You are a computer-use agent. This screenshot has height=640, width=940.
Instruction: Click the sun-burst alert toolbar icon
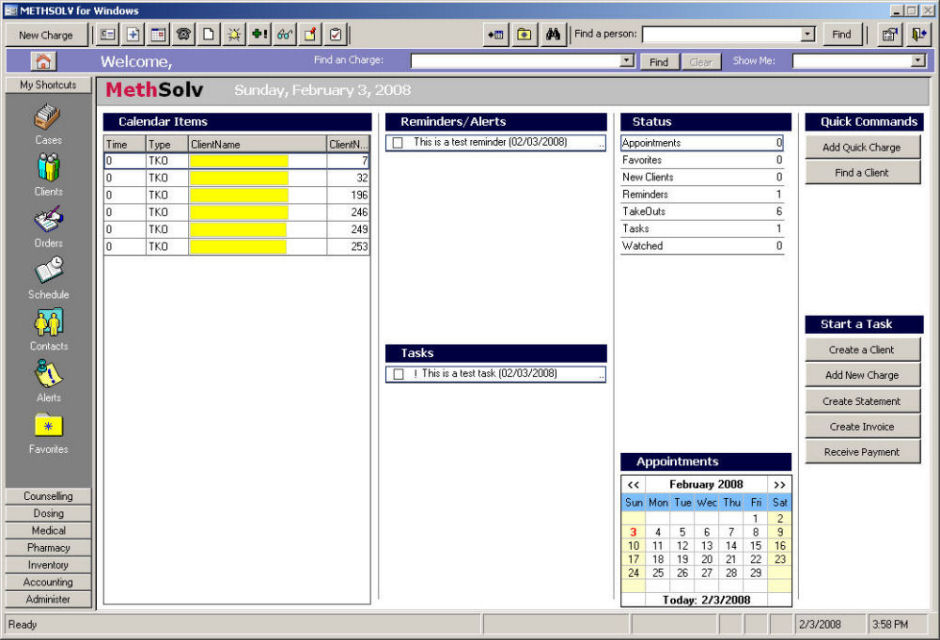click(234, 35)
